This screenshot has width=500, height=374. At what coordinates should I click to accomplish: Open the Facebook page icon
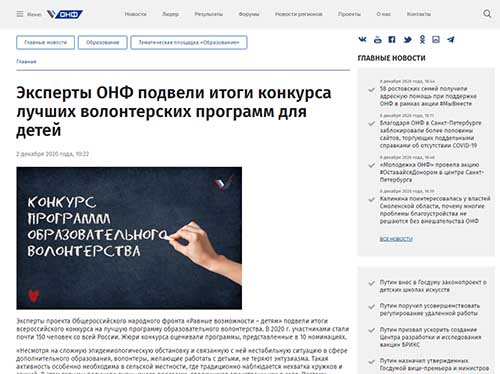click(x=392, y=40)
